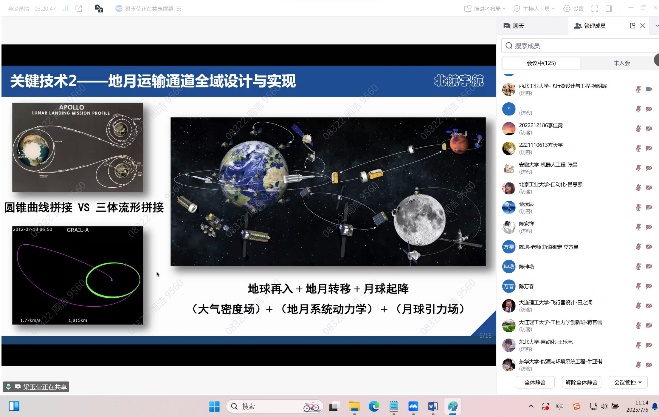Click the first participant's avatar in the list
Viewport: 659px width, 417px height.
coord(509,88)
